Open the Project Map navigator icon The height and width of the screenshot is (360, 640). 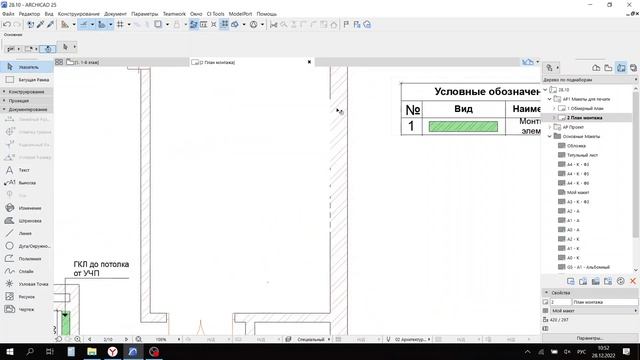(x=596, y=68)
